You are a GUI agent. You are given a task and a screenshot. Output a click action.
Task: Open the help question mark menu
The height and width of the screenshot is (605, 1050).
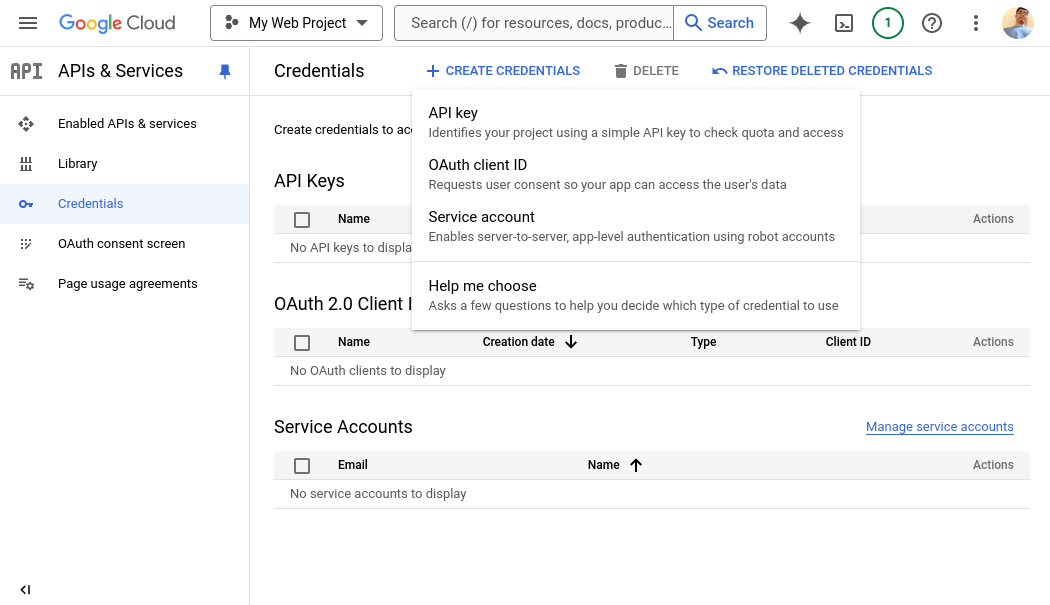click(x=931, y=23)
